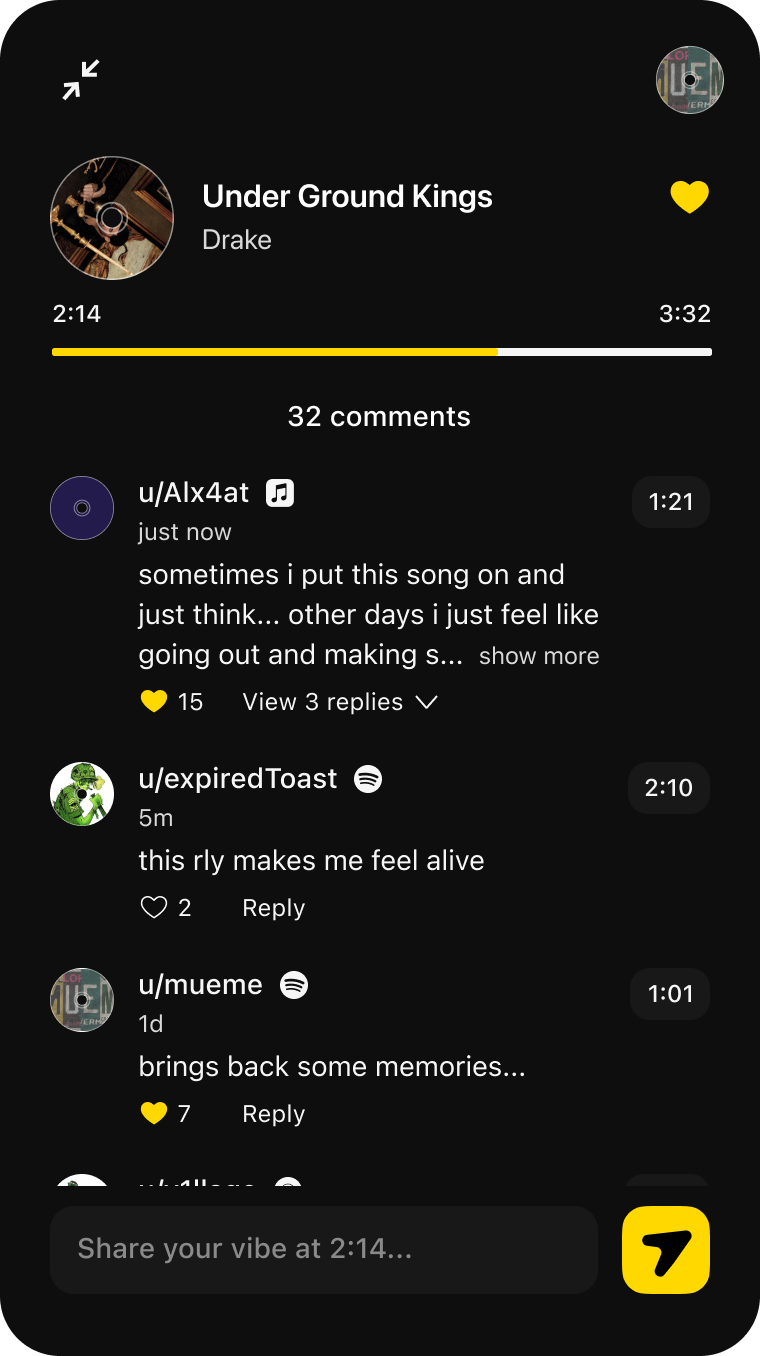Screen dimensions: 760x1356
Task: Jump to the 1:01 timestamp
Action: (x=669, y=994)
